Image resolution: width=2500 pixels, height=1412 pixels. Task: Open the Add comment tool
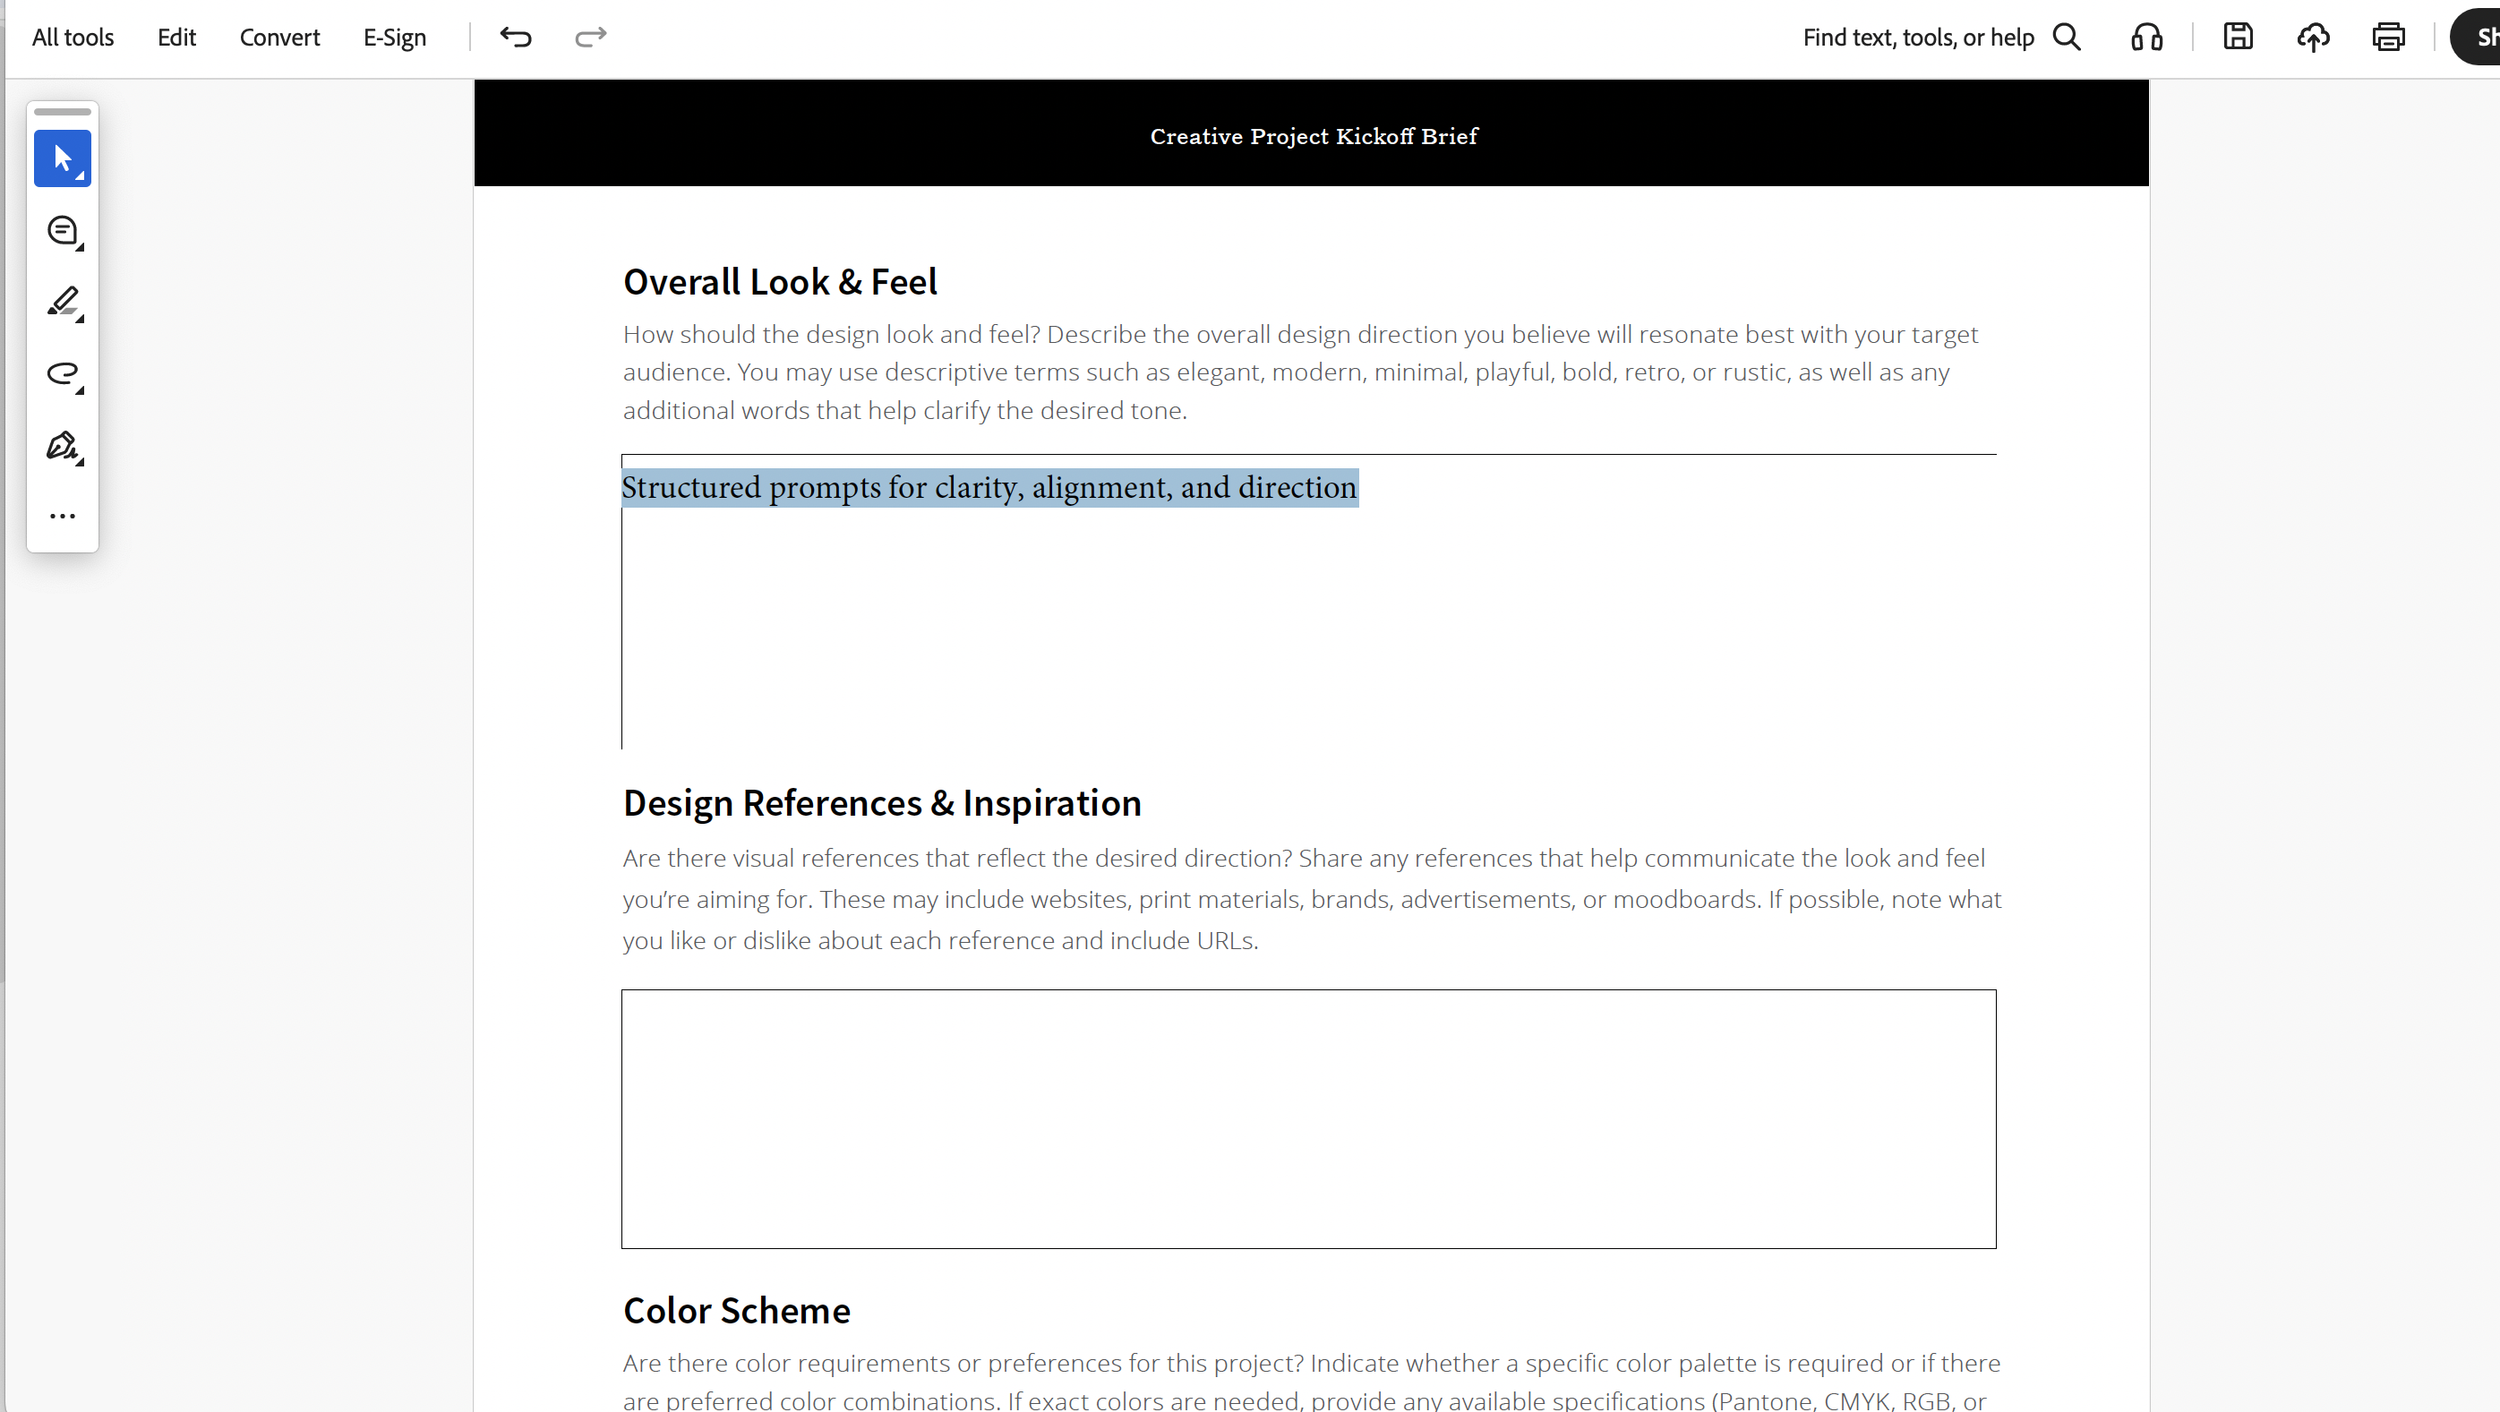[x=62, y=230]
